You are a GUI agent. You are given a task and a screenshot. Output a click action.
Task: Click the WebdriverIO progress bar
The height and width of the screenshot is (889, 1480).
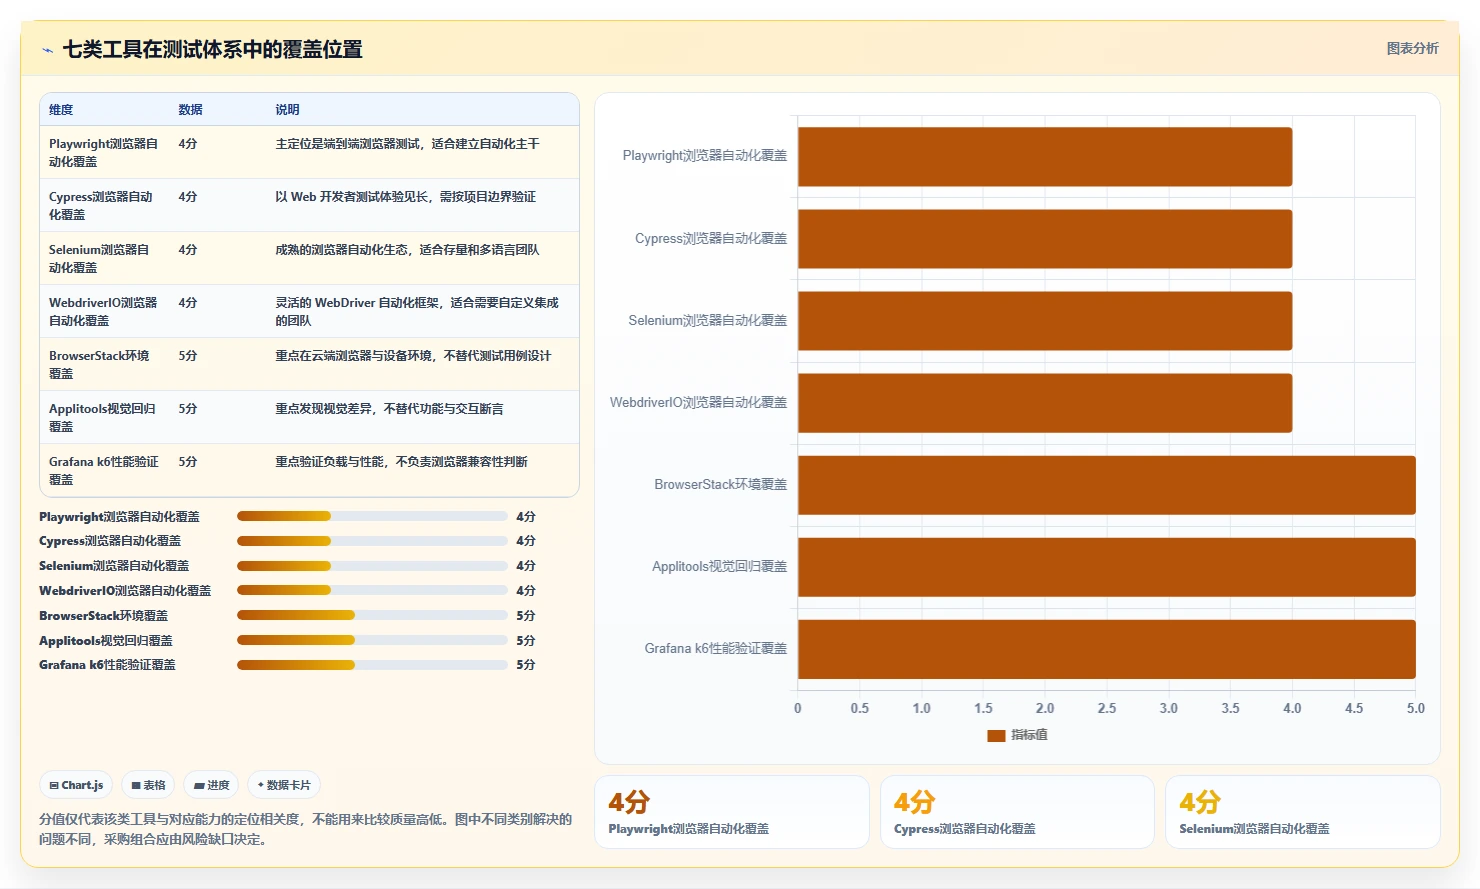(372, 590)
